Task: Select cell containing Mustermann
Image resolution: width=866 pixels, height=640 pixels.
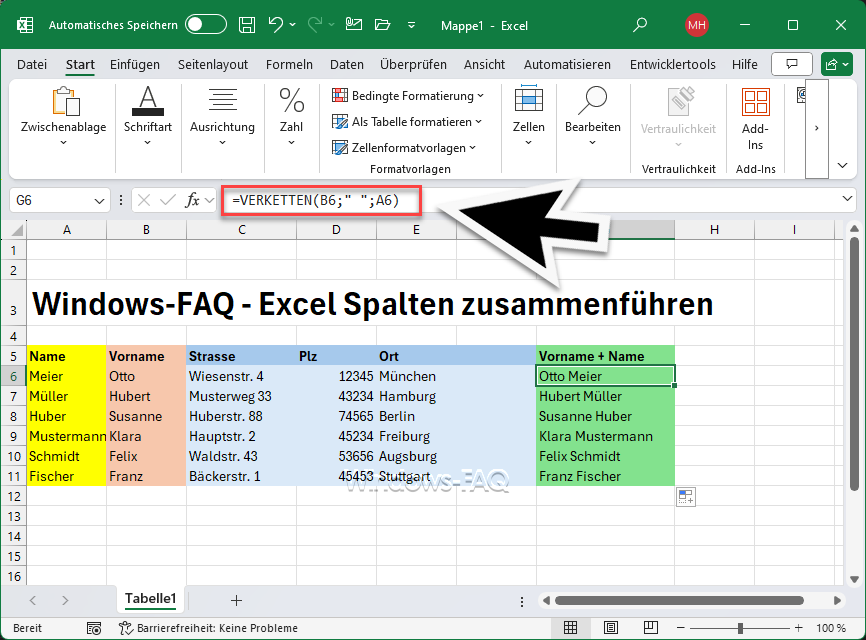Action: (66, 436)
